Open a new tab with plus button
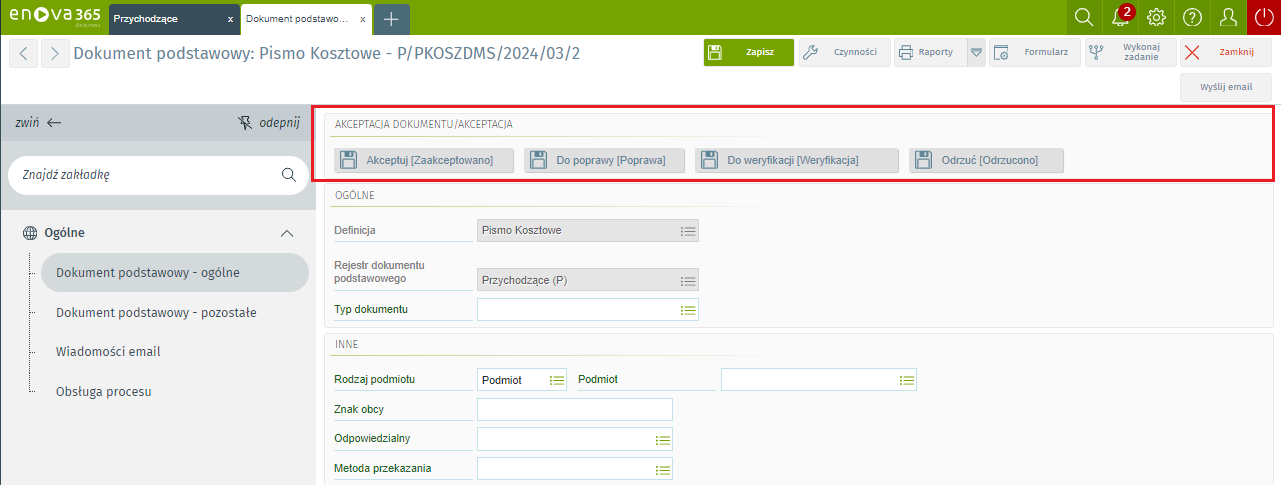The image size is (1281, 485). pyautogui.click(x=392, y=19)
